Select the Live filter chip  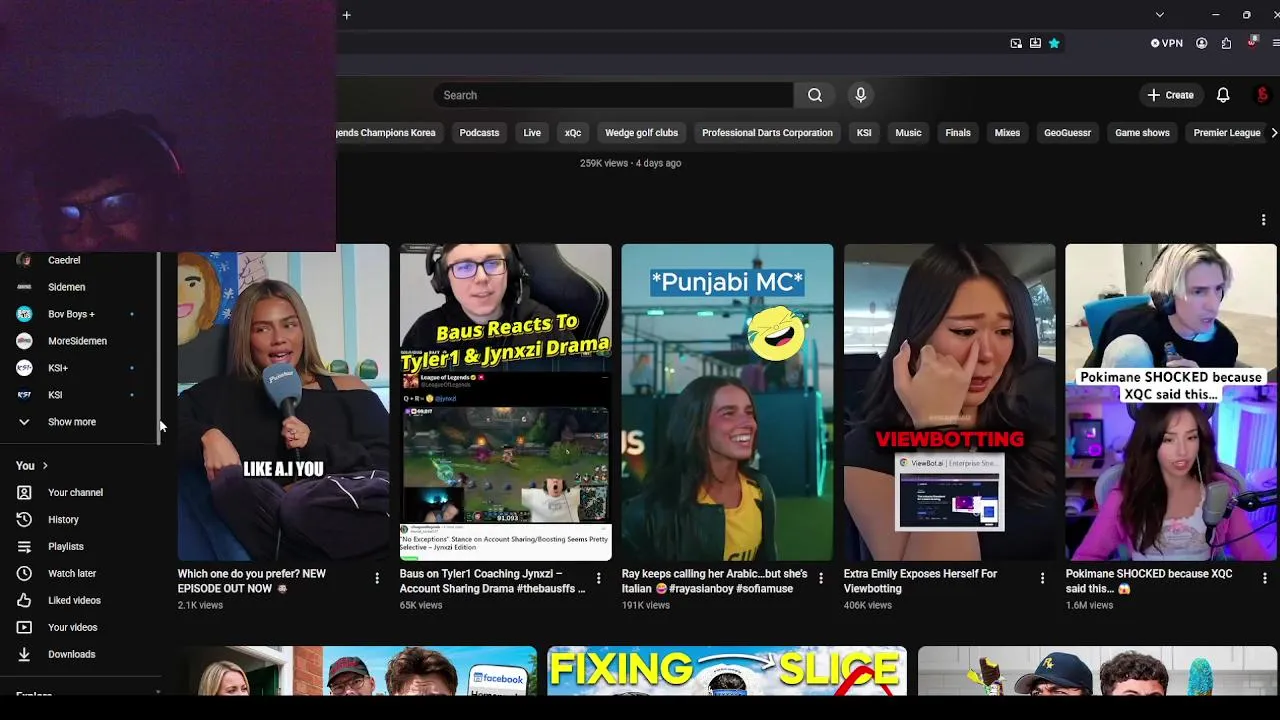532,133
